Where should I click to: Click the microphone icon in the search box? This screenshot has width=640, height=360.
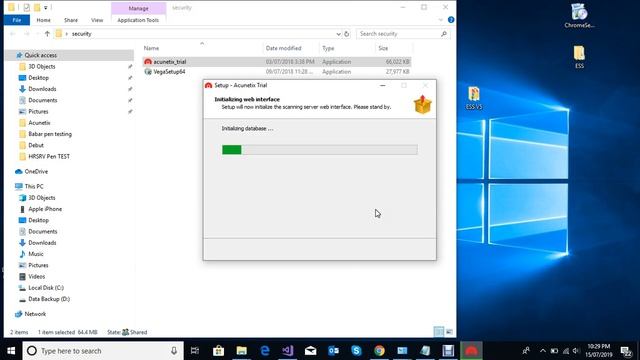pos(174,351)
